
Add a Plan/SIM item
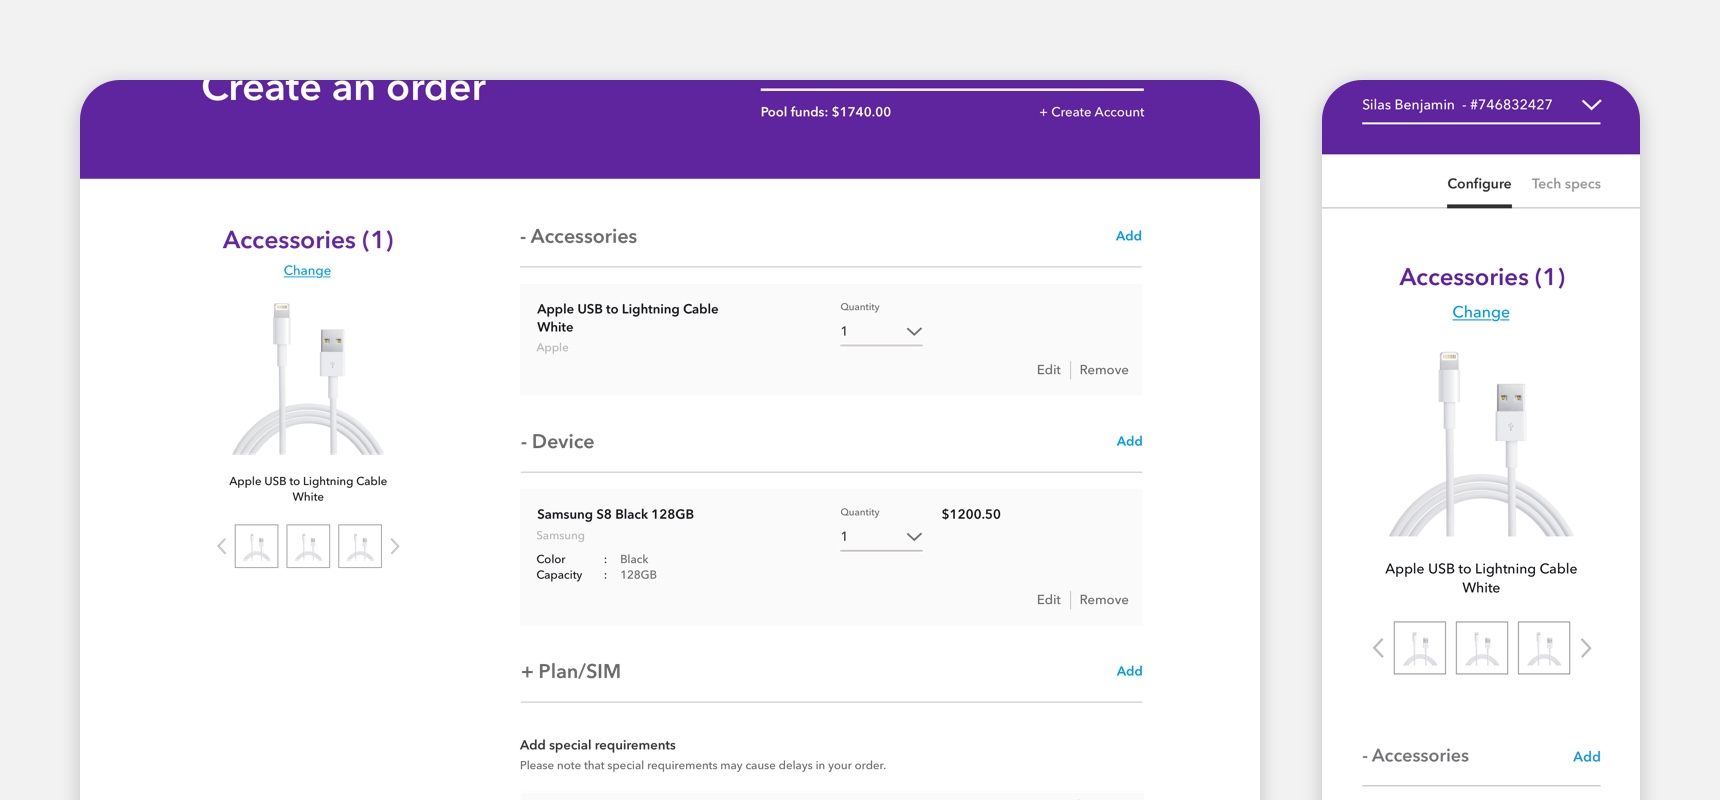(1129, 671)
